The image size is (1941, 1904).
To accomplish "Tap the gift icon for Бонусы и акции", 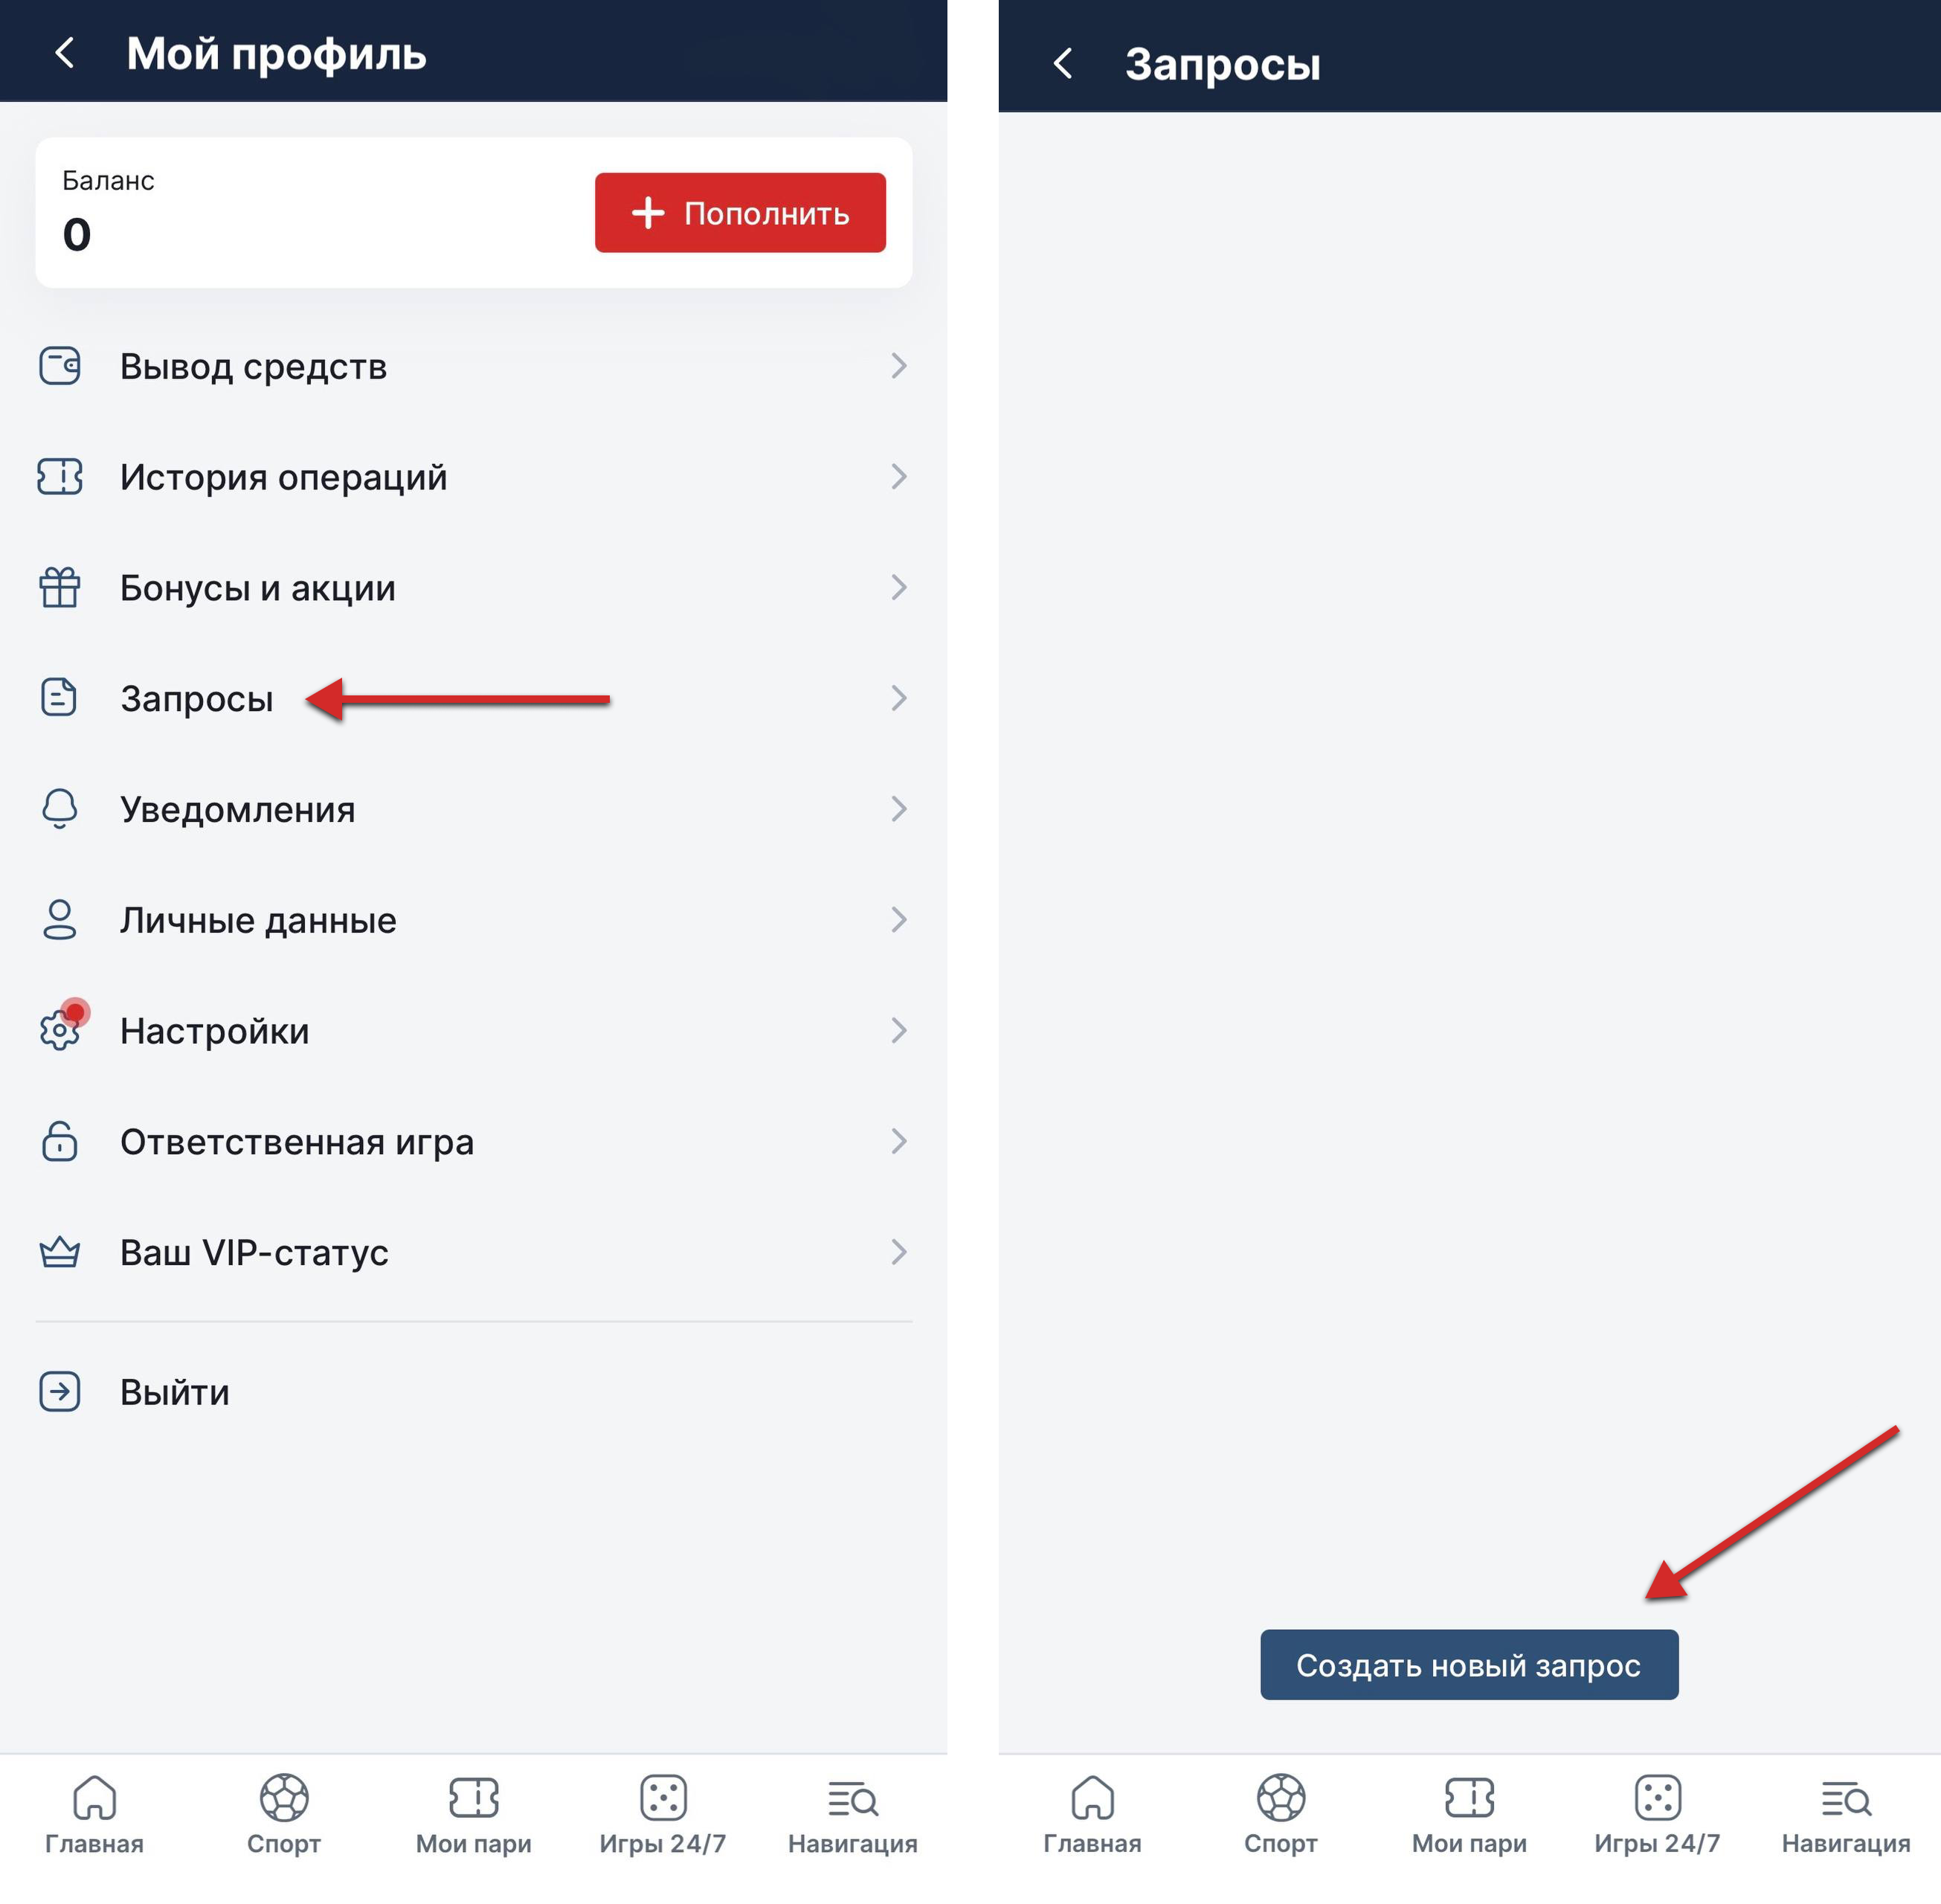I will (x=60, y=588).
